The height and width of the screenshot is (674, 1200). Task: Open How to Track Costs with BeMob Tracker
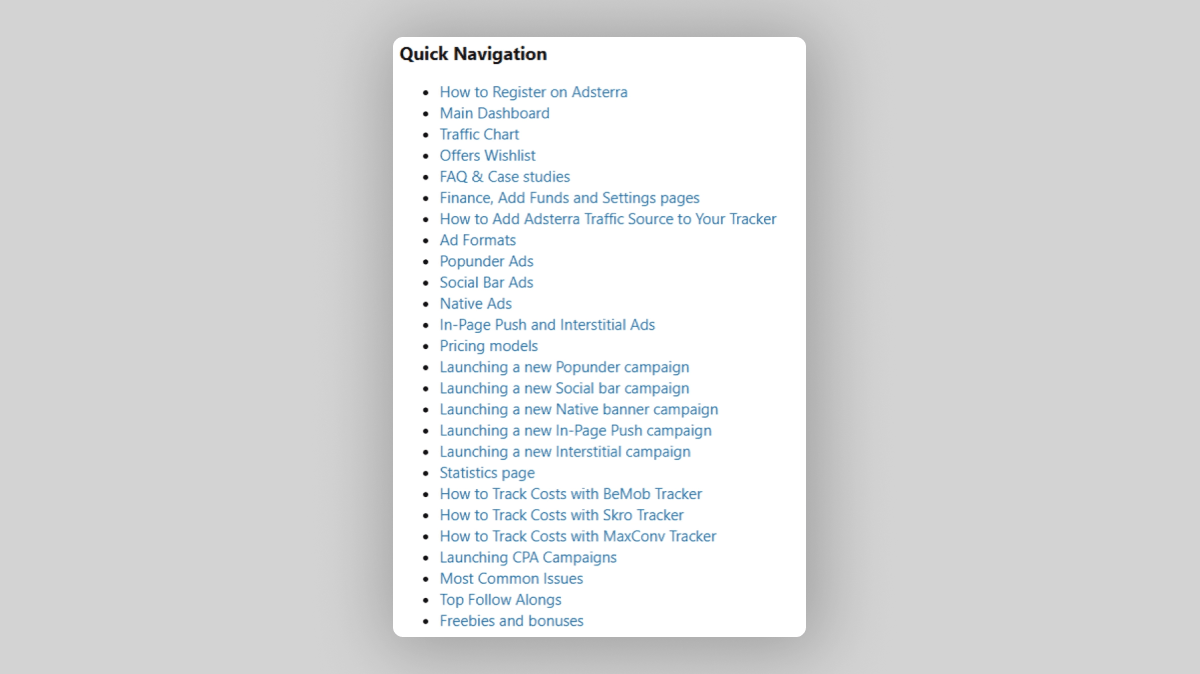pyautogui.click(x=570, y=494)
